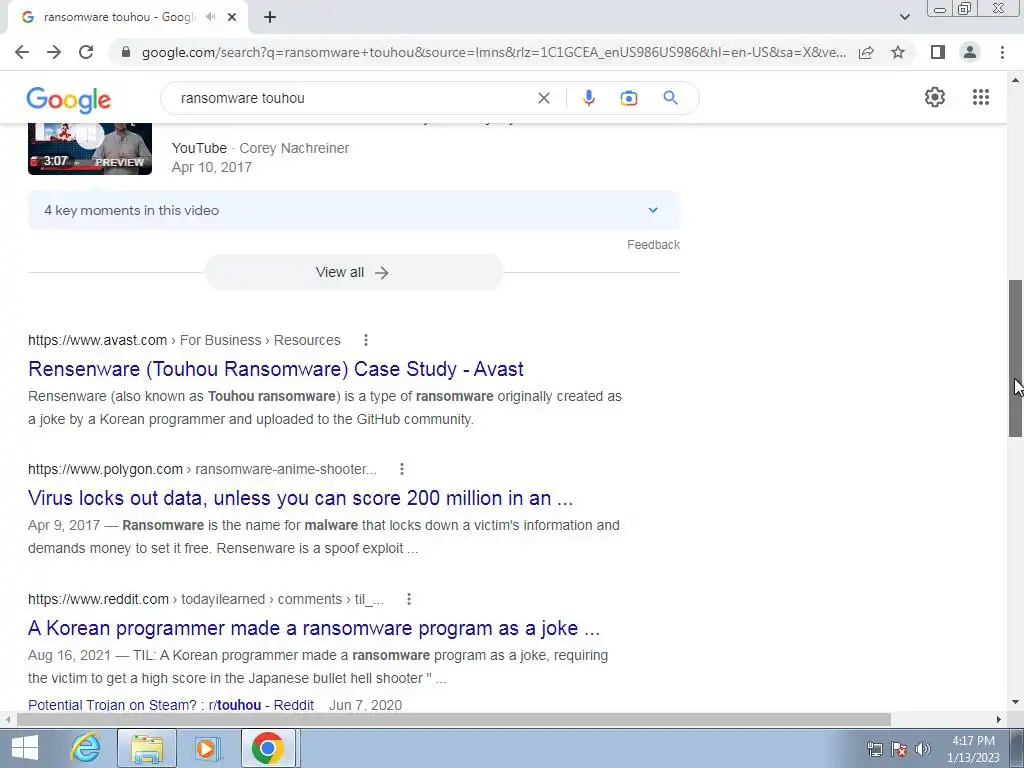Open Chrome's three-dot menu
1024x768 pixels.
tap(1002, 52)
